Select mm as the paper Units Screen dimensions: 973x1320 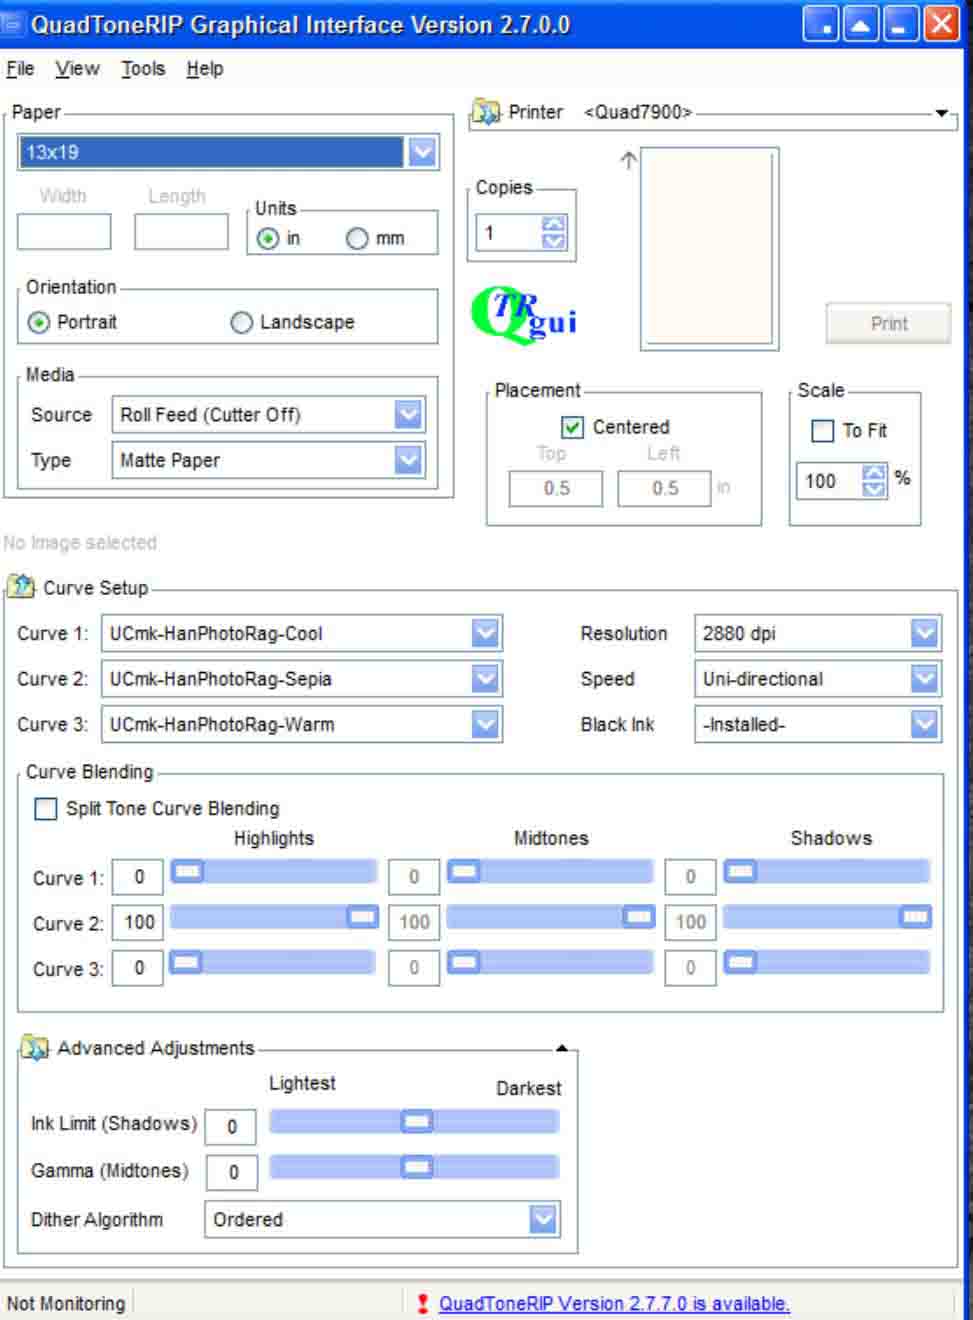point(357,239)
